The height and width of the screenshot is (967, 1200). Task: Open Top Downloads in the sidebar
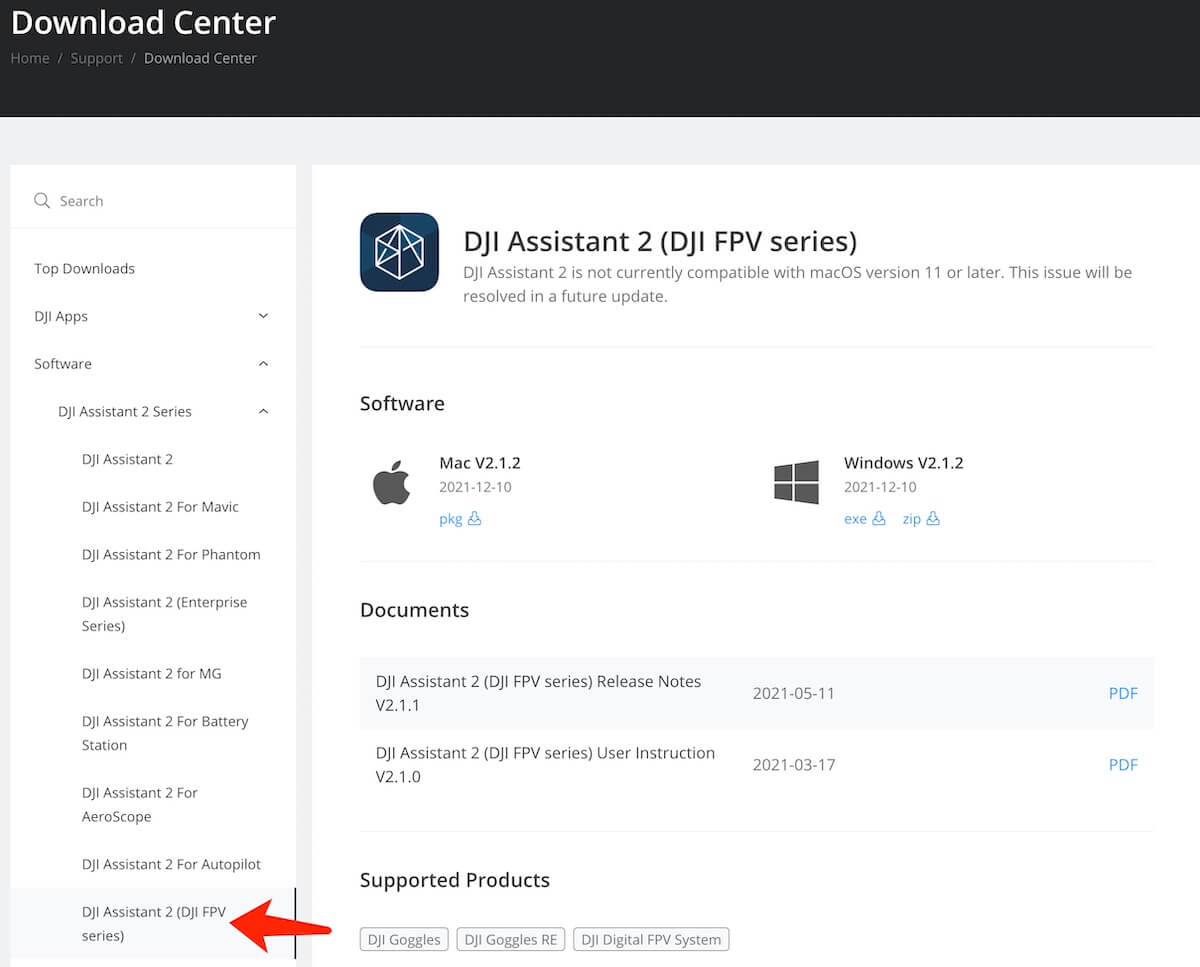[x=84, y=268]
